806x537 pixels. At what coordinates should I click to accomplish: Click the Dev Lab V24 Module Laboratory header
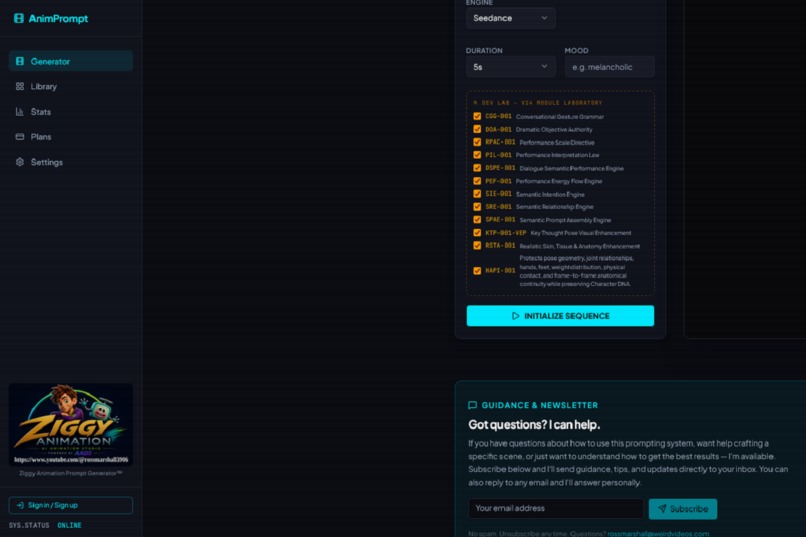537,103
